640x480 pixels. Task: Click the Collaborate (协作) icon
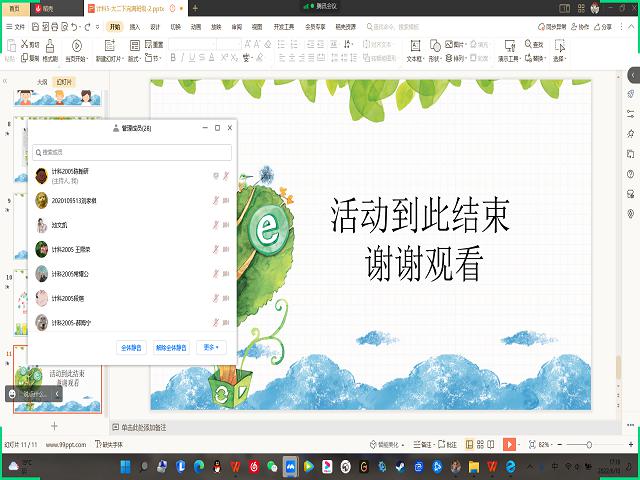[580, 27]
